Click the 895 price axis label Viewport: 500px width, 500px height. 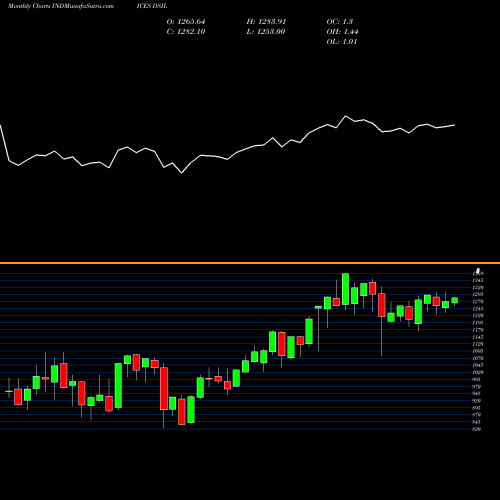click(477, 408)
